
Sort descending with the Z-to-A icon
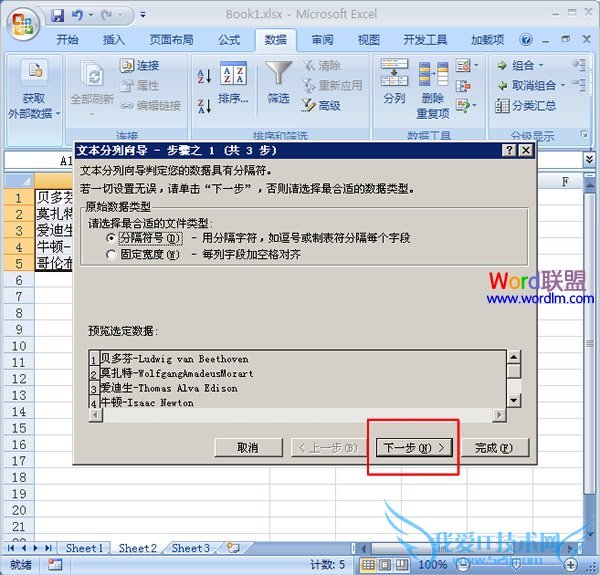pyautogui.click(x=204, y=106)
